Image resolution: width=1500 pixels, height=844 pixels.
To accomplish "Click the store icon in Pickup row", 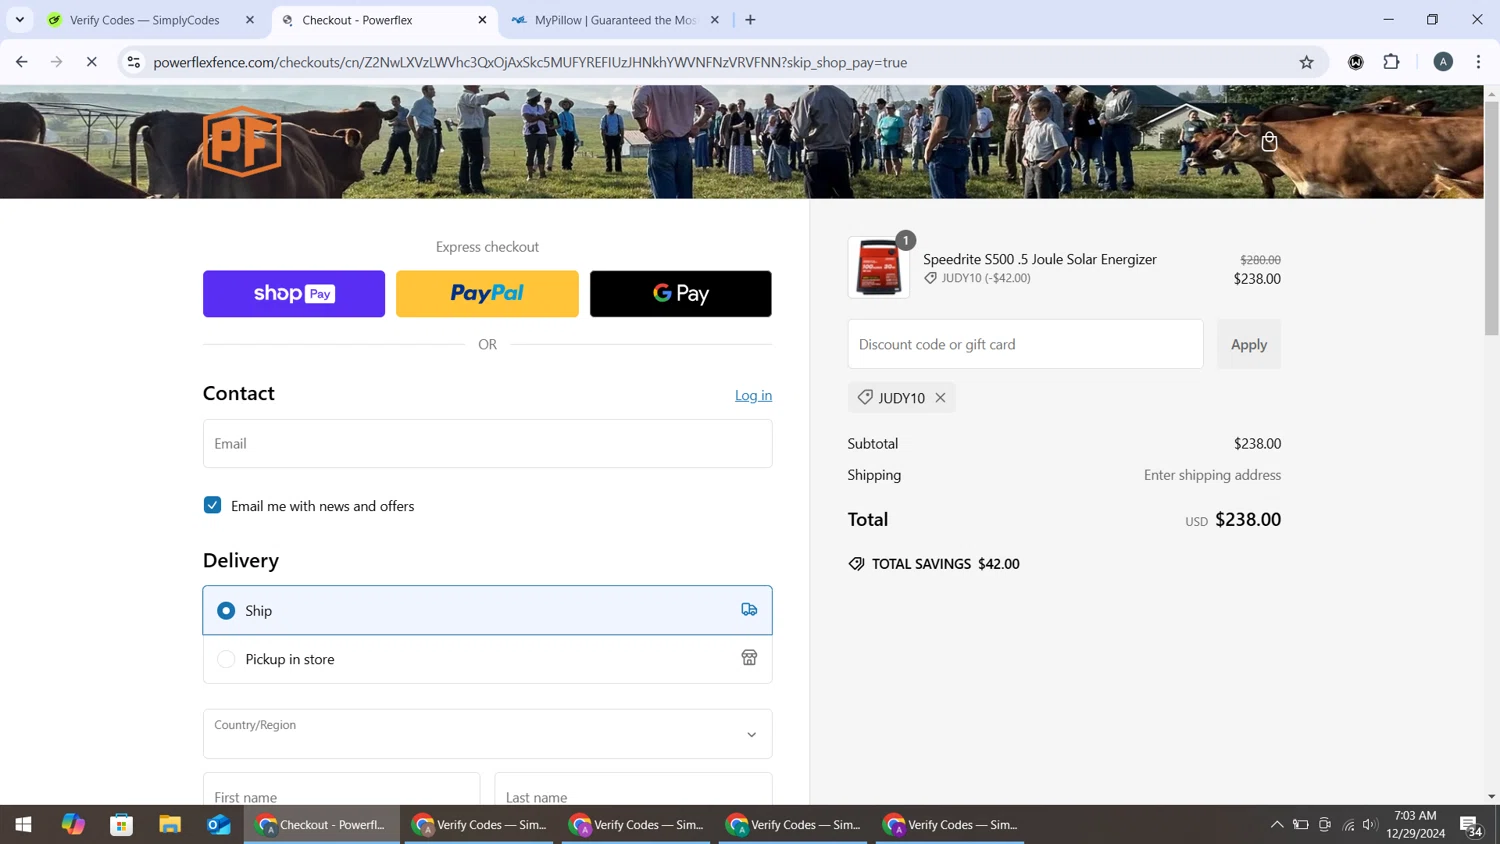I will point(749,658).
